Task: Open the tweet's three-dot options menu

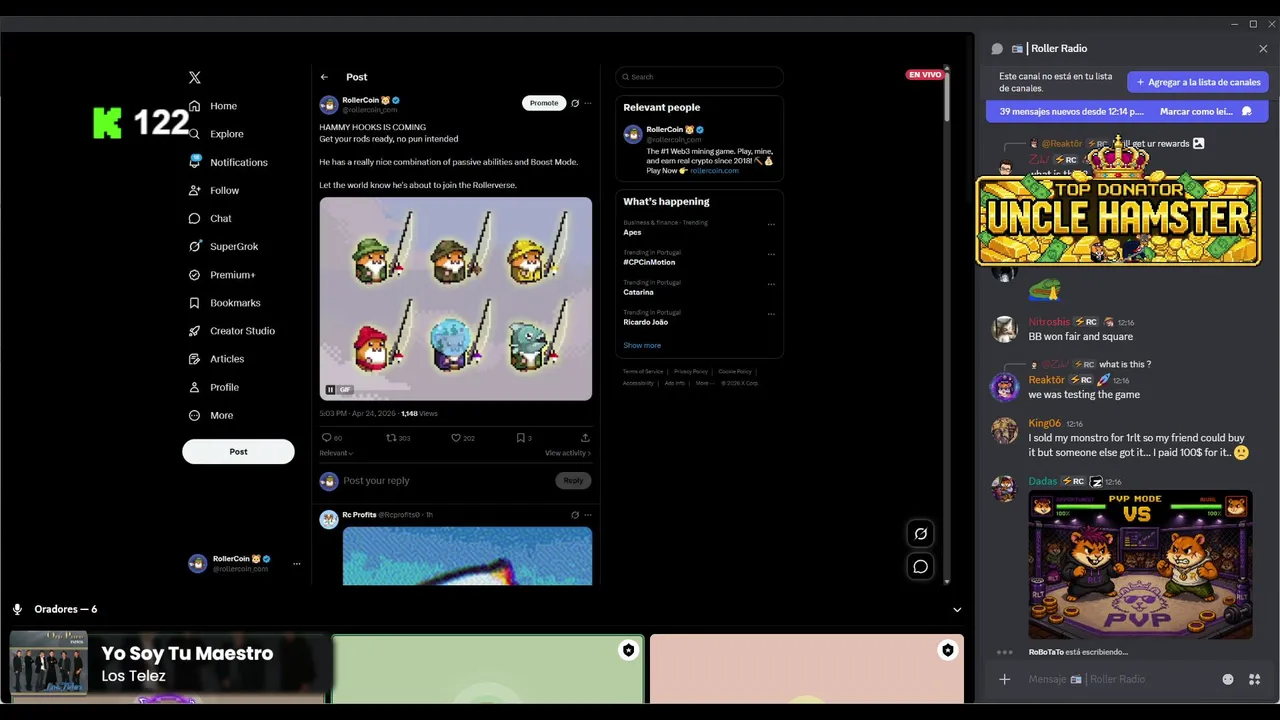Action: coord(588,103)
